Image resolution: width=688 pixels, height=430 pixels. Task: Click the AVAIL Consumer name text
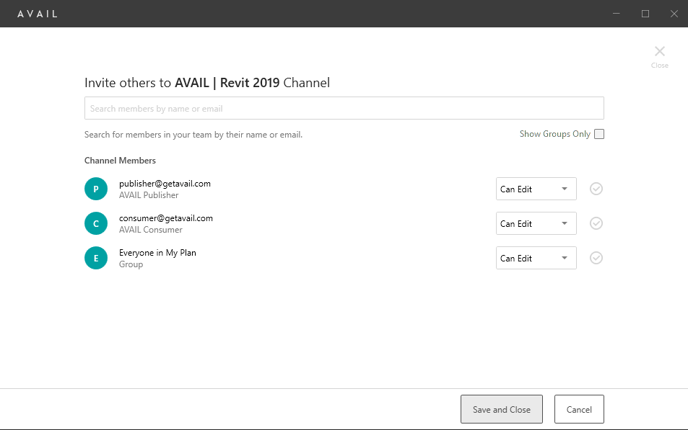pos(150,230)
